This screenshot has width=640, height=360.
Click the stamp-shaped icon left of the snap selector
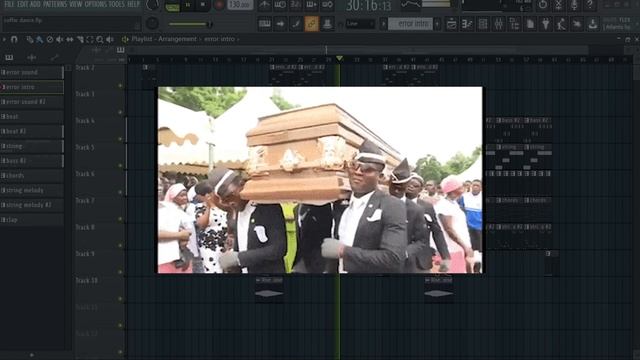(327, 24)
